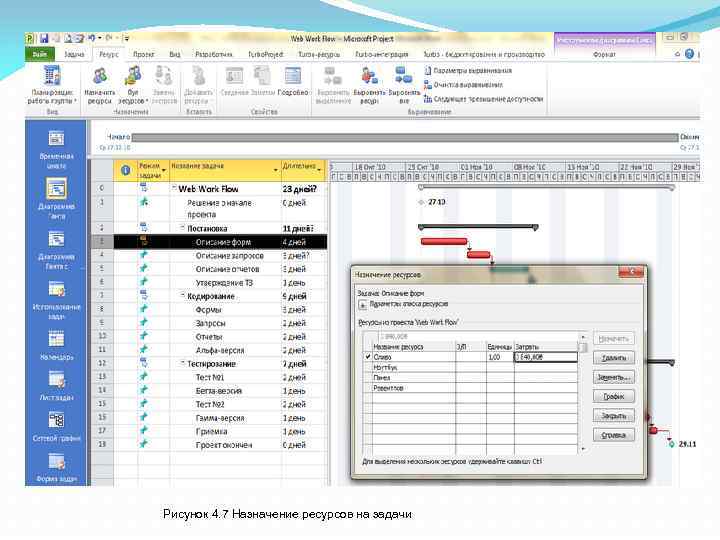
Task: Click the Save icon in quick access toolbar
Action: click(x=44, y=39)
